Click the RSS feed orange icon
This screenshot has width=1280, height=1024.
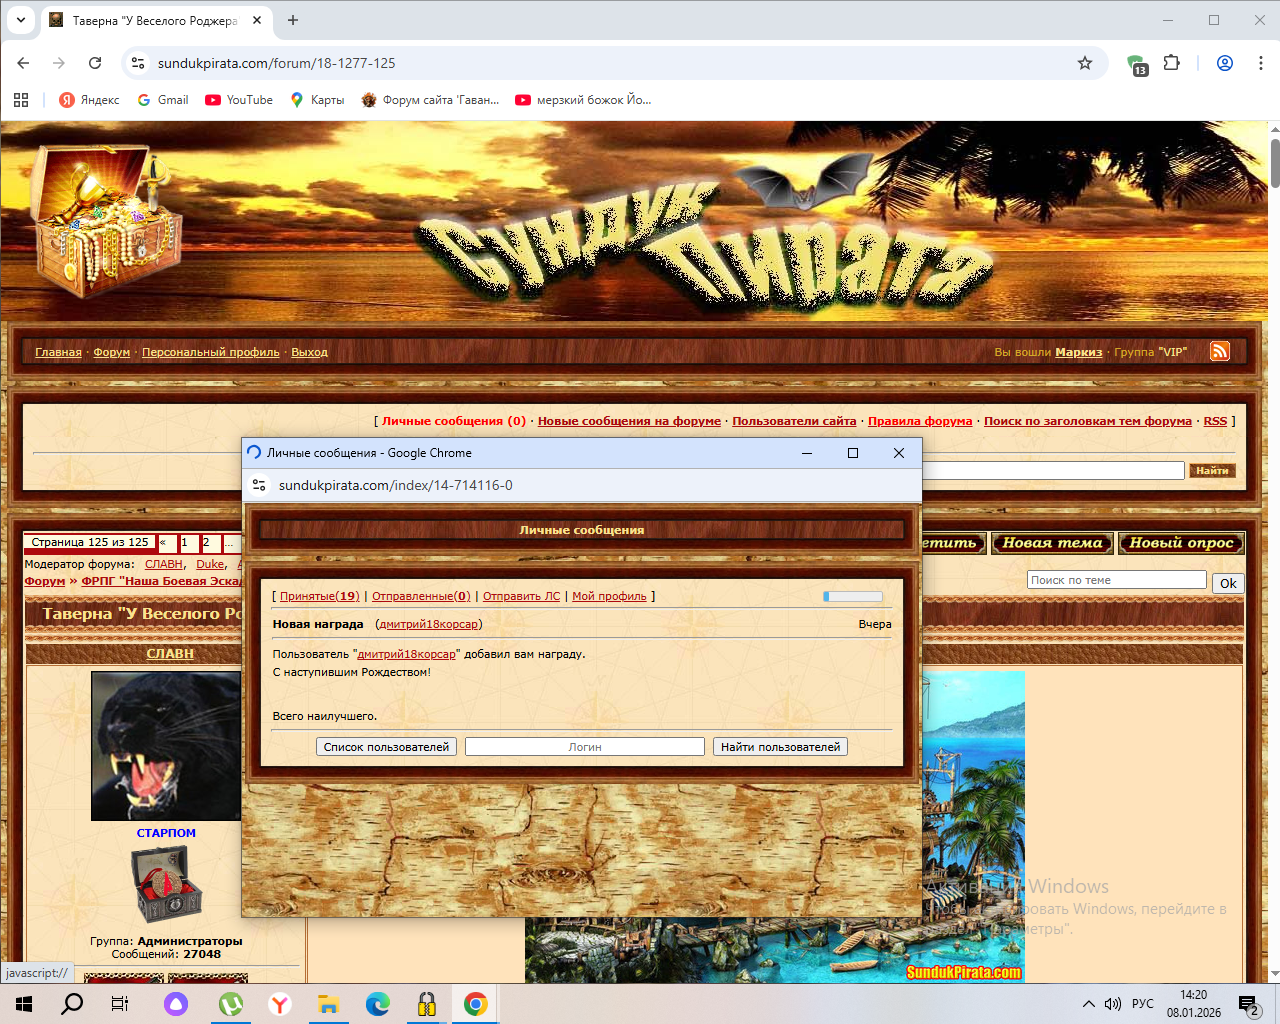[1219, 351]
